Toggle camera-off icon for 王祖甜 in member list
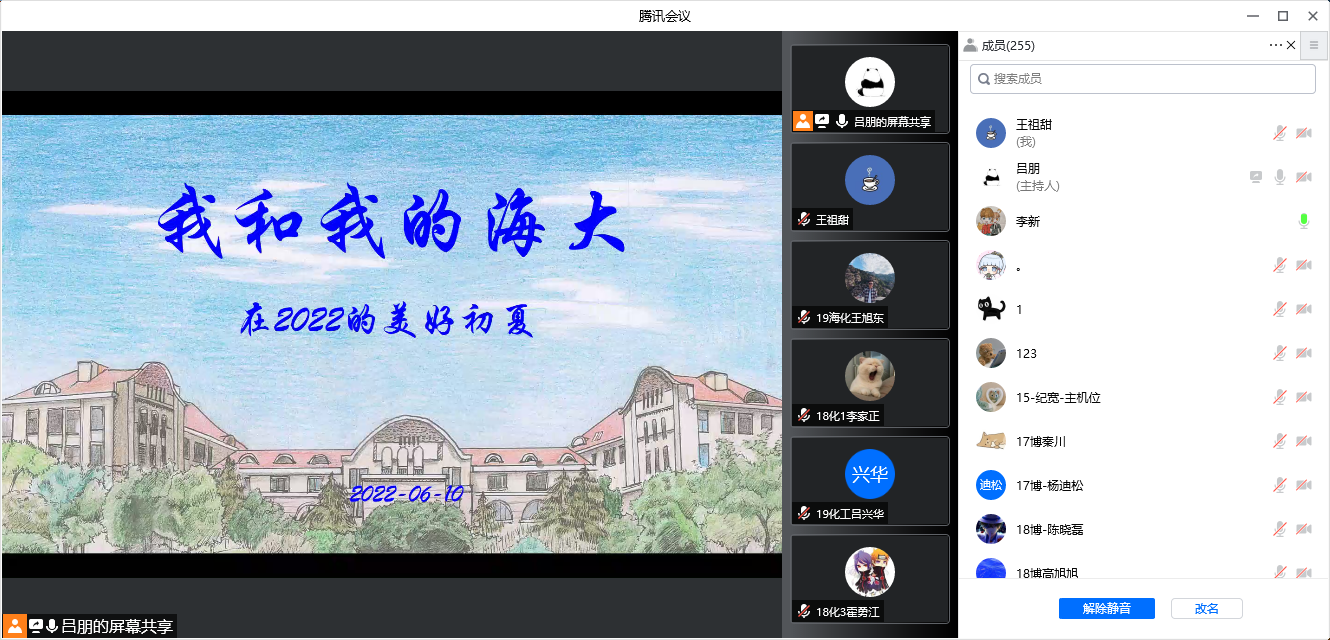1330x640 pixels. pos(1303,133)
